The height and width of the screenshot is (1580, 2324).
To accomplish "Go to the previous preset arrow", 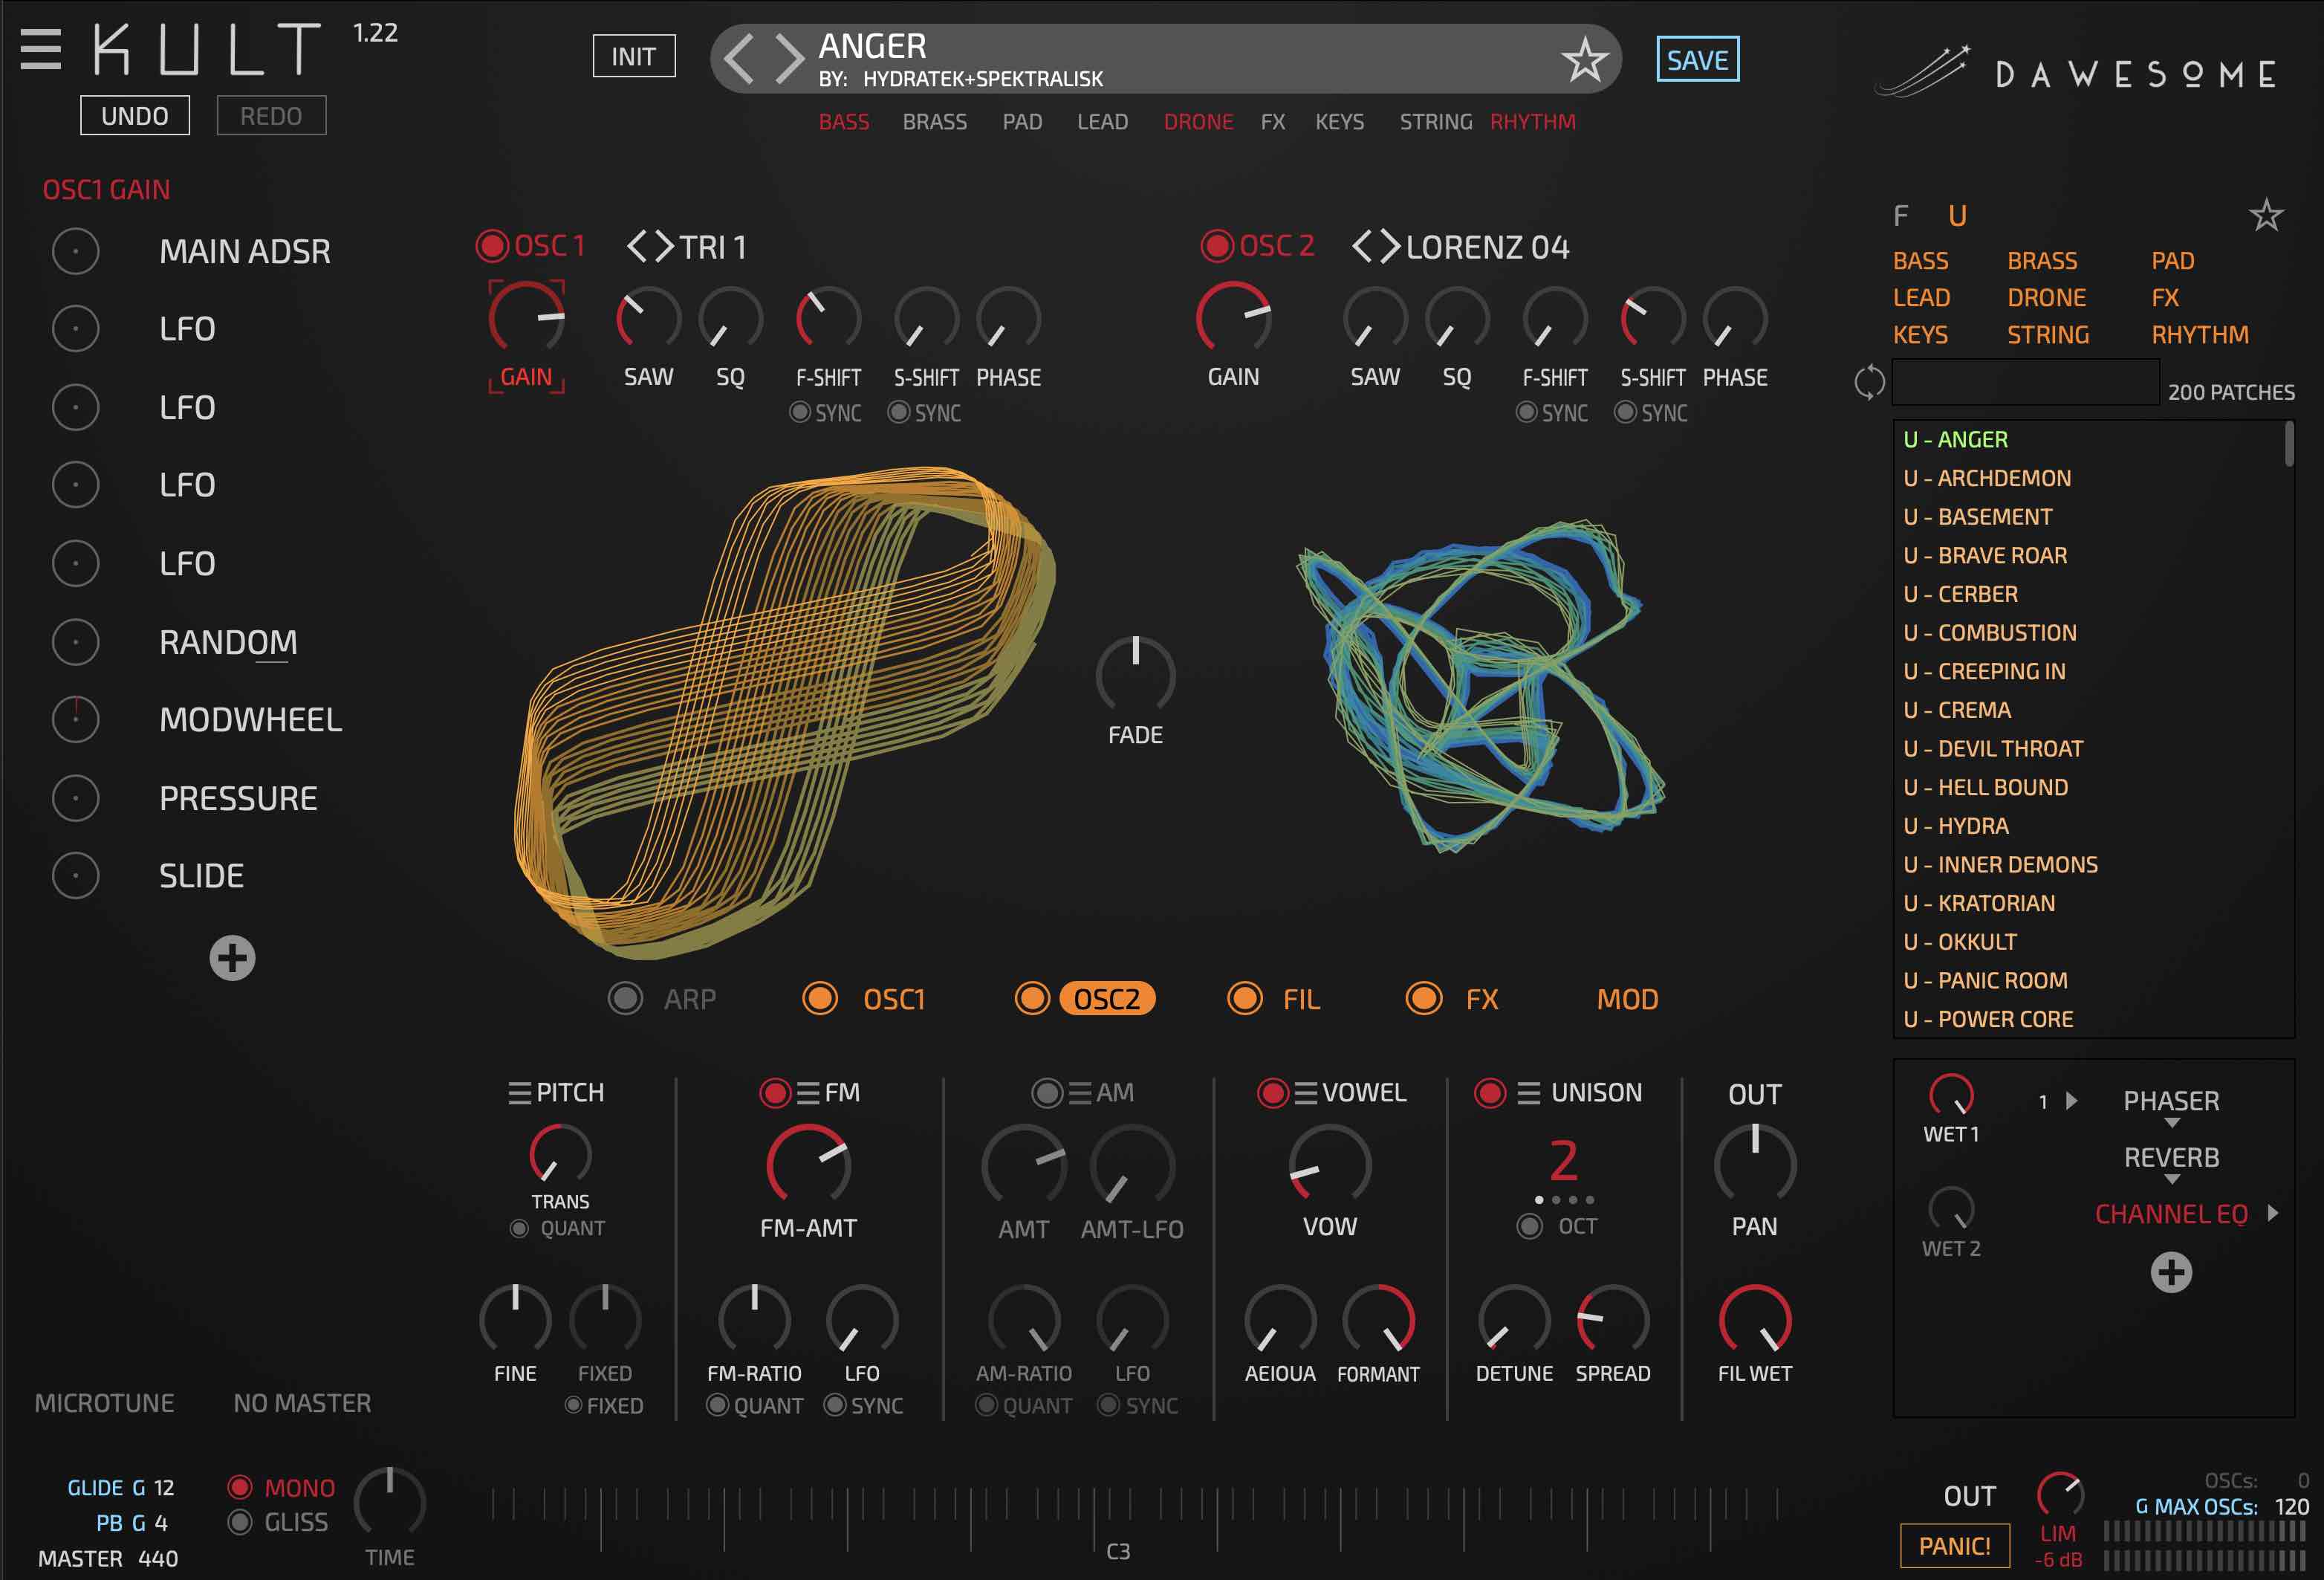I will pos(739,58).
